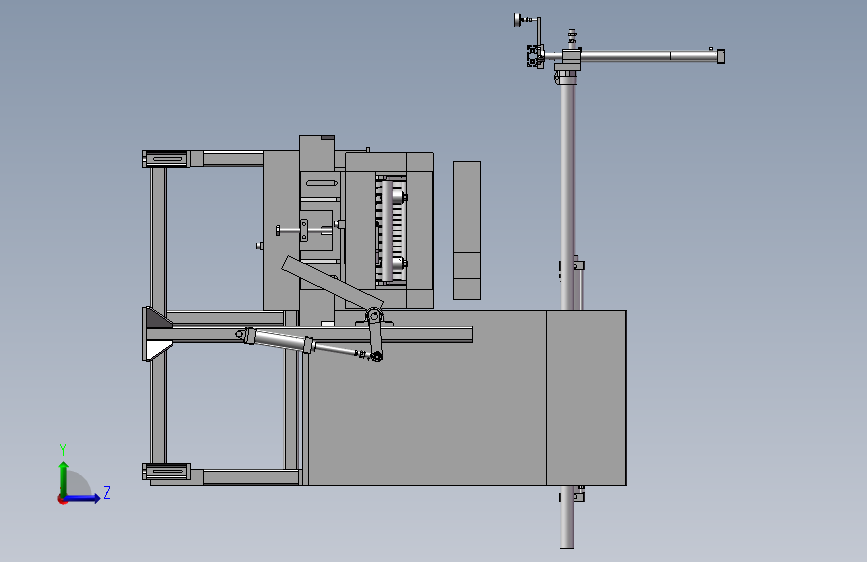Image resolution: width=867 pixels, height=562 pixels.
Task: Select the lower left slotted foot bracket
Action: pos(166,471)
